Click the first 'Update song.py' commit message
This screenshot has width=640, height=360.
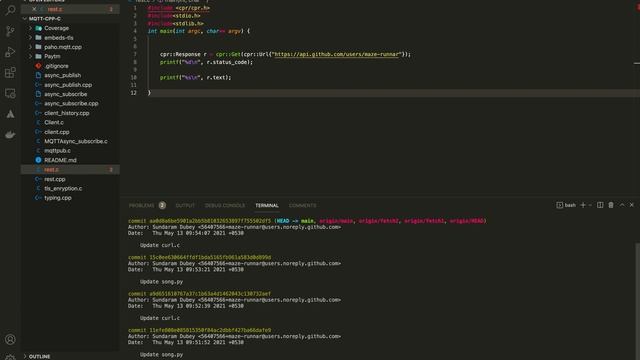tap(161, 282)
